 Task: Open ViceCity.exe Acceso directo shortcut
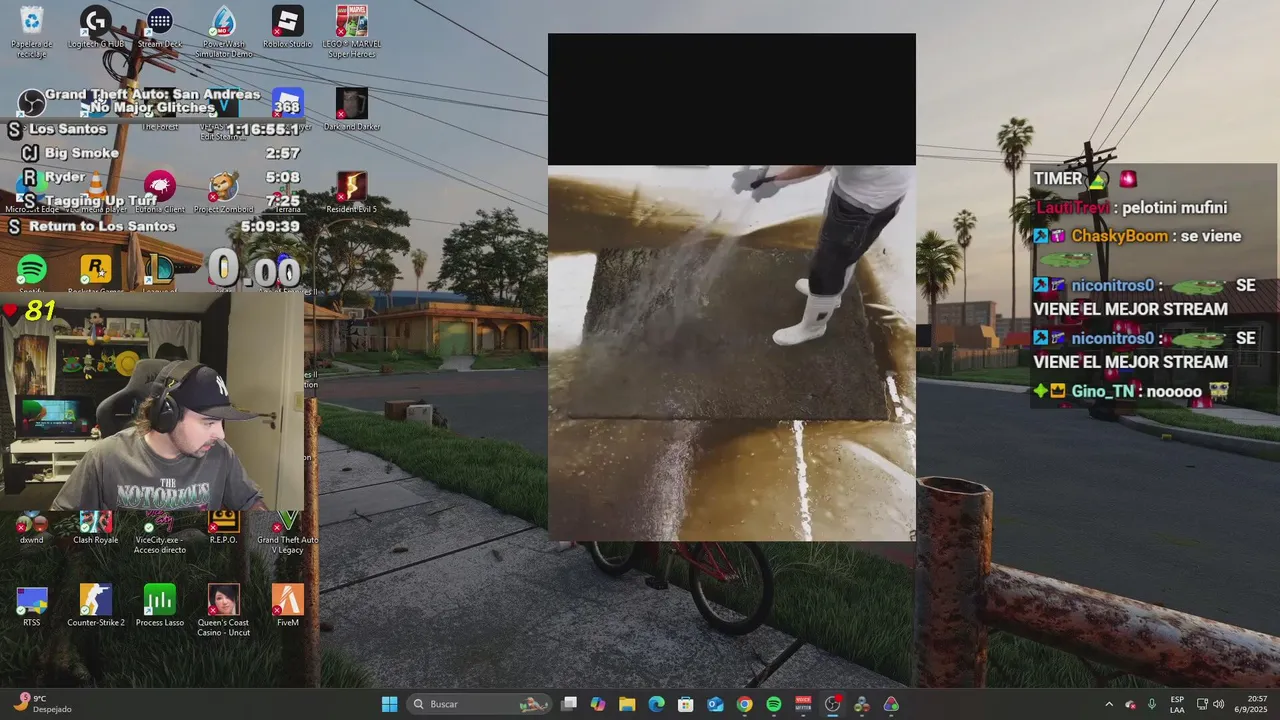click(160, 530)
